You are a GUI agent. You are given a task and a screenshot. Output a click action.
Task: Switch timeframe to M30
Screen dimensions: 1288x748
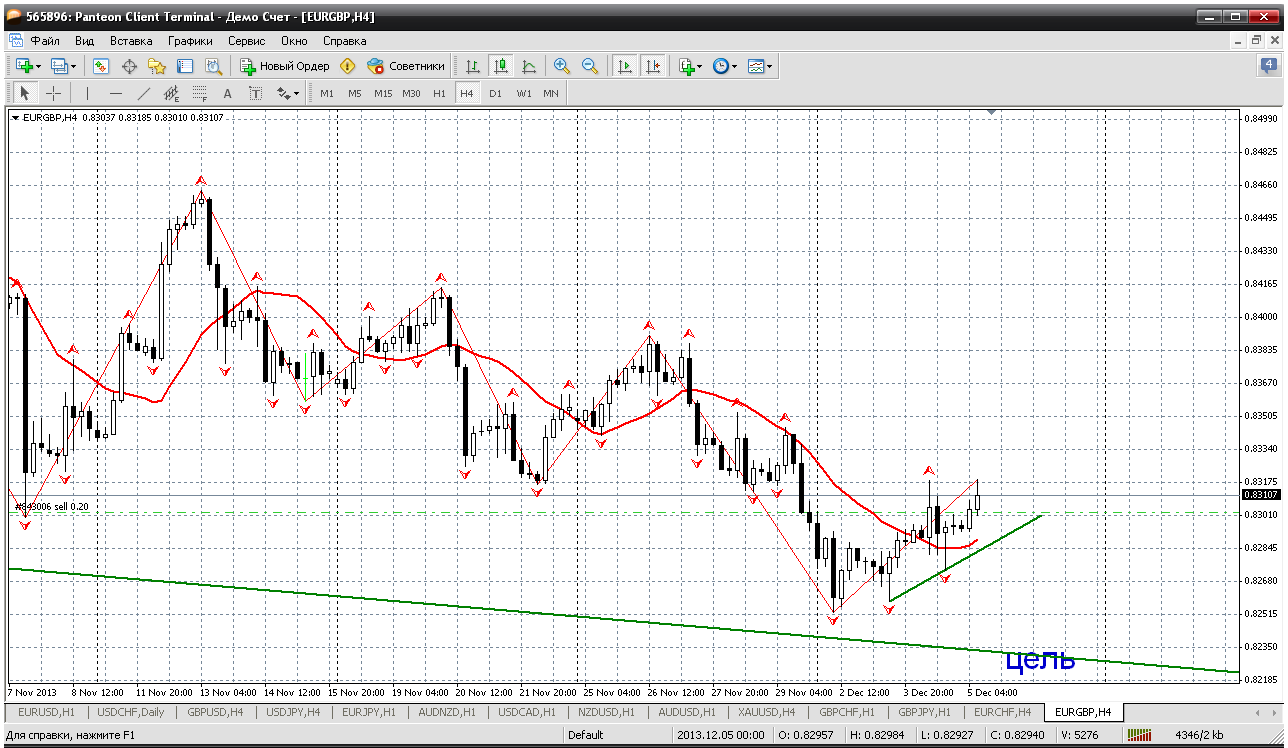(x=411, y=93)
